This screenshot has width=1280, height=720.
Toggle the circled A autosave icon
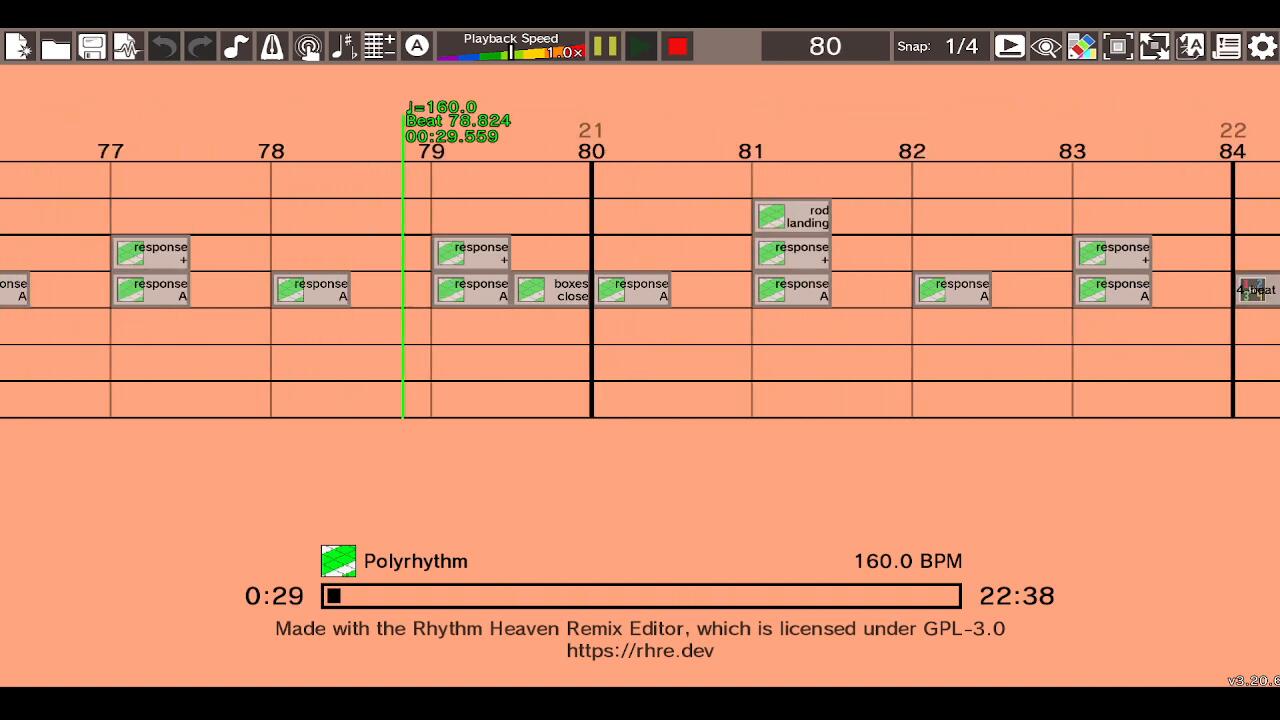click(417, 46)
